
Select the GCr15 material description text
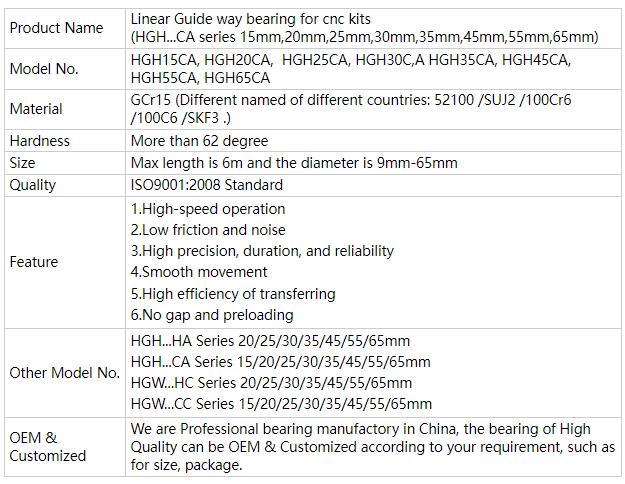(x=350, y=108)
